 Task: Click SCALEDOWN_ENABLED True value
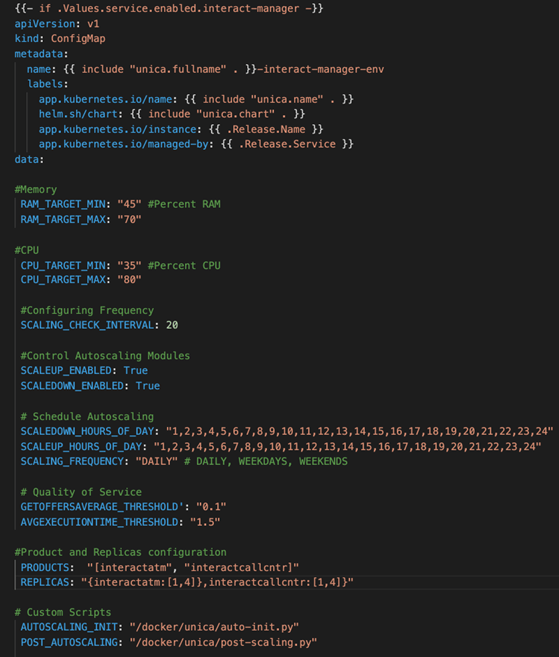(148, 386)
